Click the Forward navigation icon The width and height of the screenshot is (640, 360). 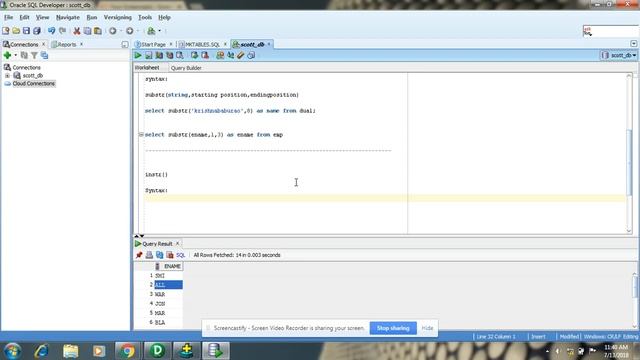(129, 31)
